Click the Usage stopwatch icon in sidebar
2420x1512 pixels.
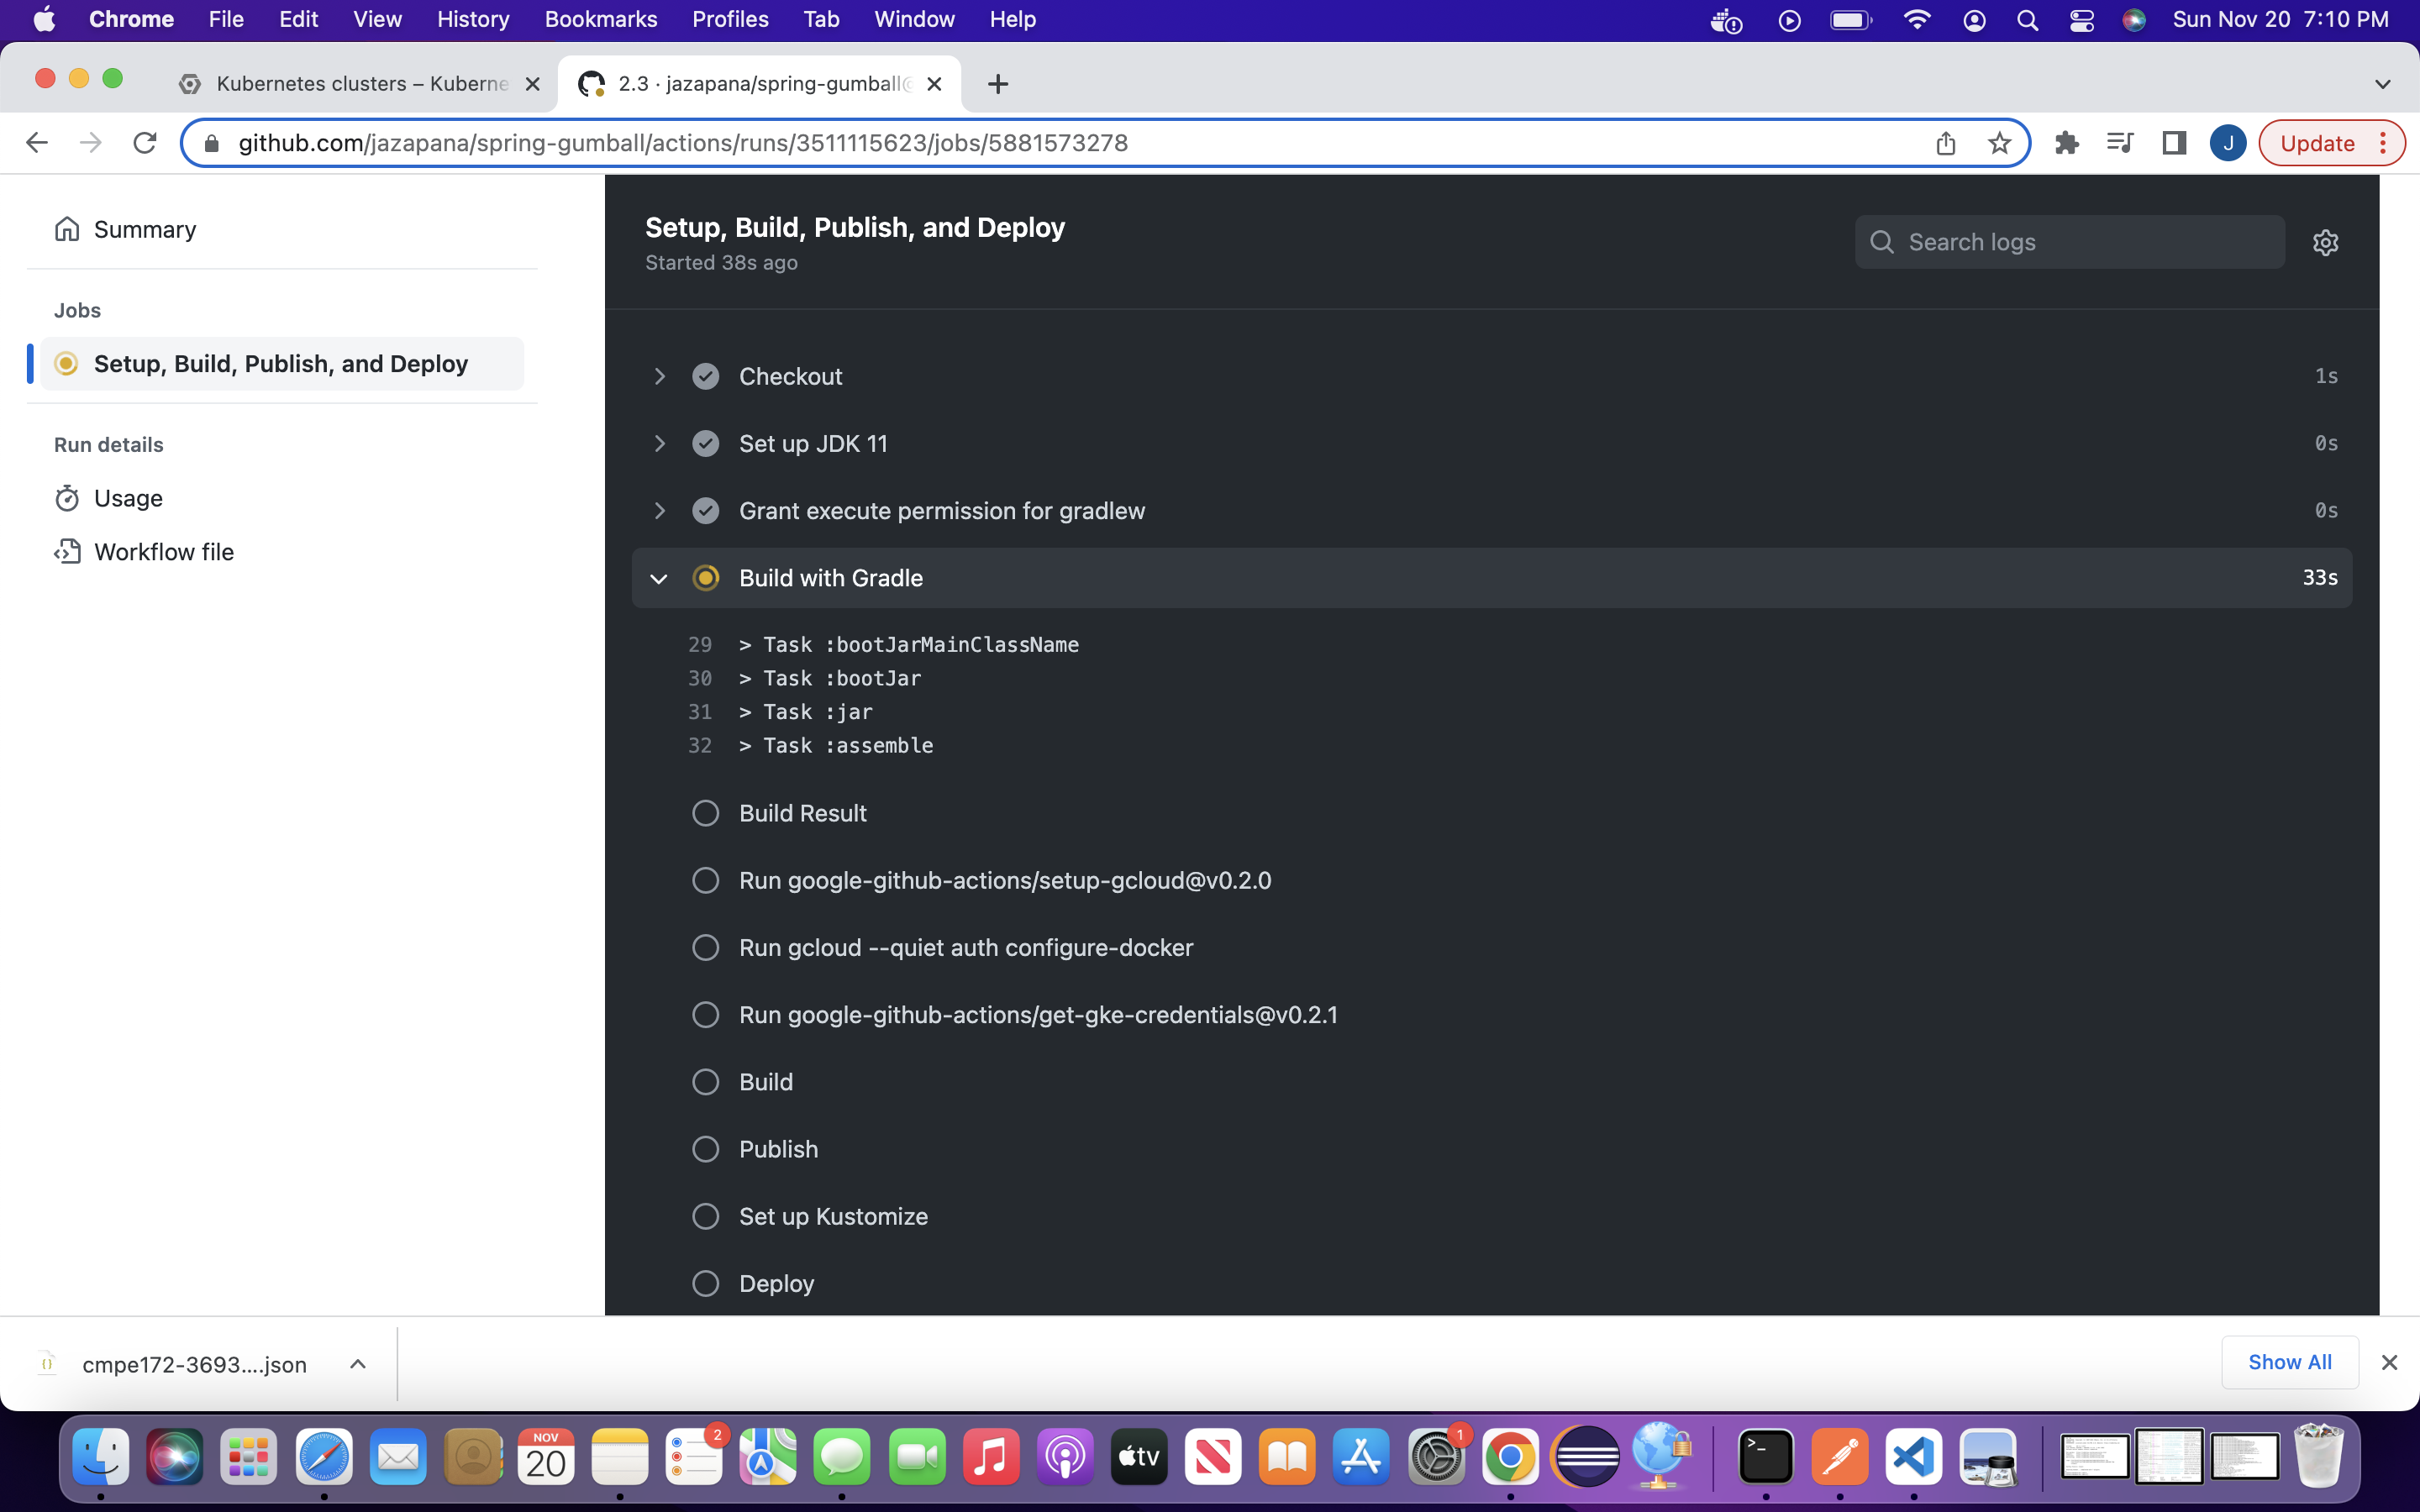pos(66,497)
